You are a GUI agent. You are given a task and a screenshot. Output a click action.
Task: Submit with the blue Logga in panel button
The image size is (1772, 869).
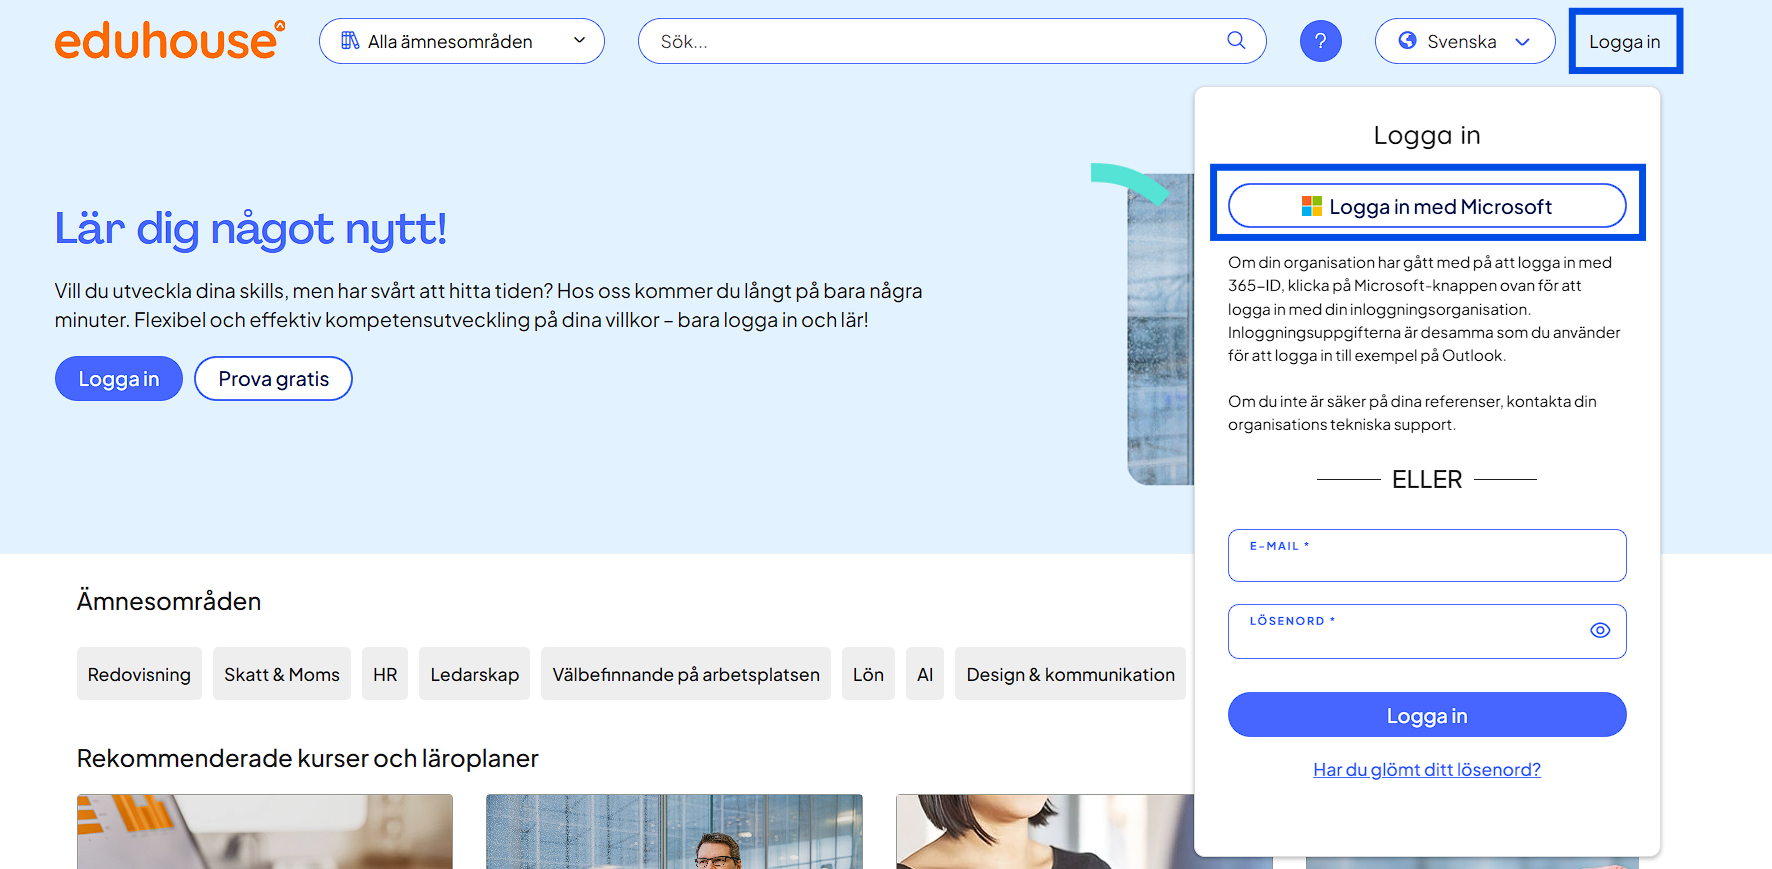click(1427, 715)
